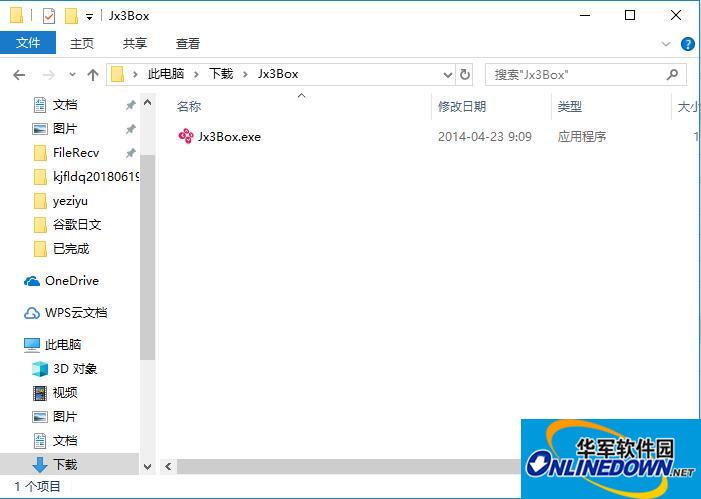
Task: Open the 文件 ribbon tab
Action: 28,43
